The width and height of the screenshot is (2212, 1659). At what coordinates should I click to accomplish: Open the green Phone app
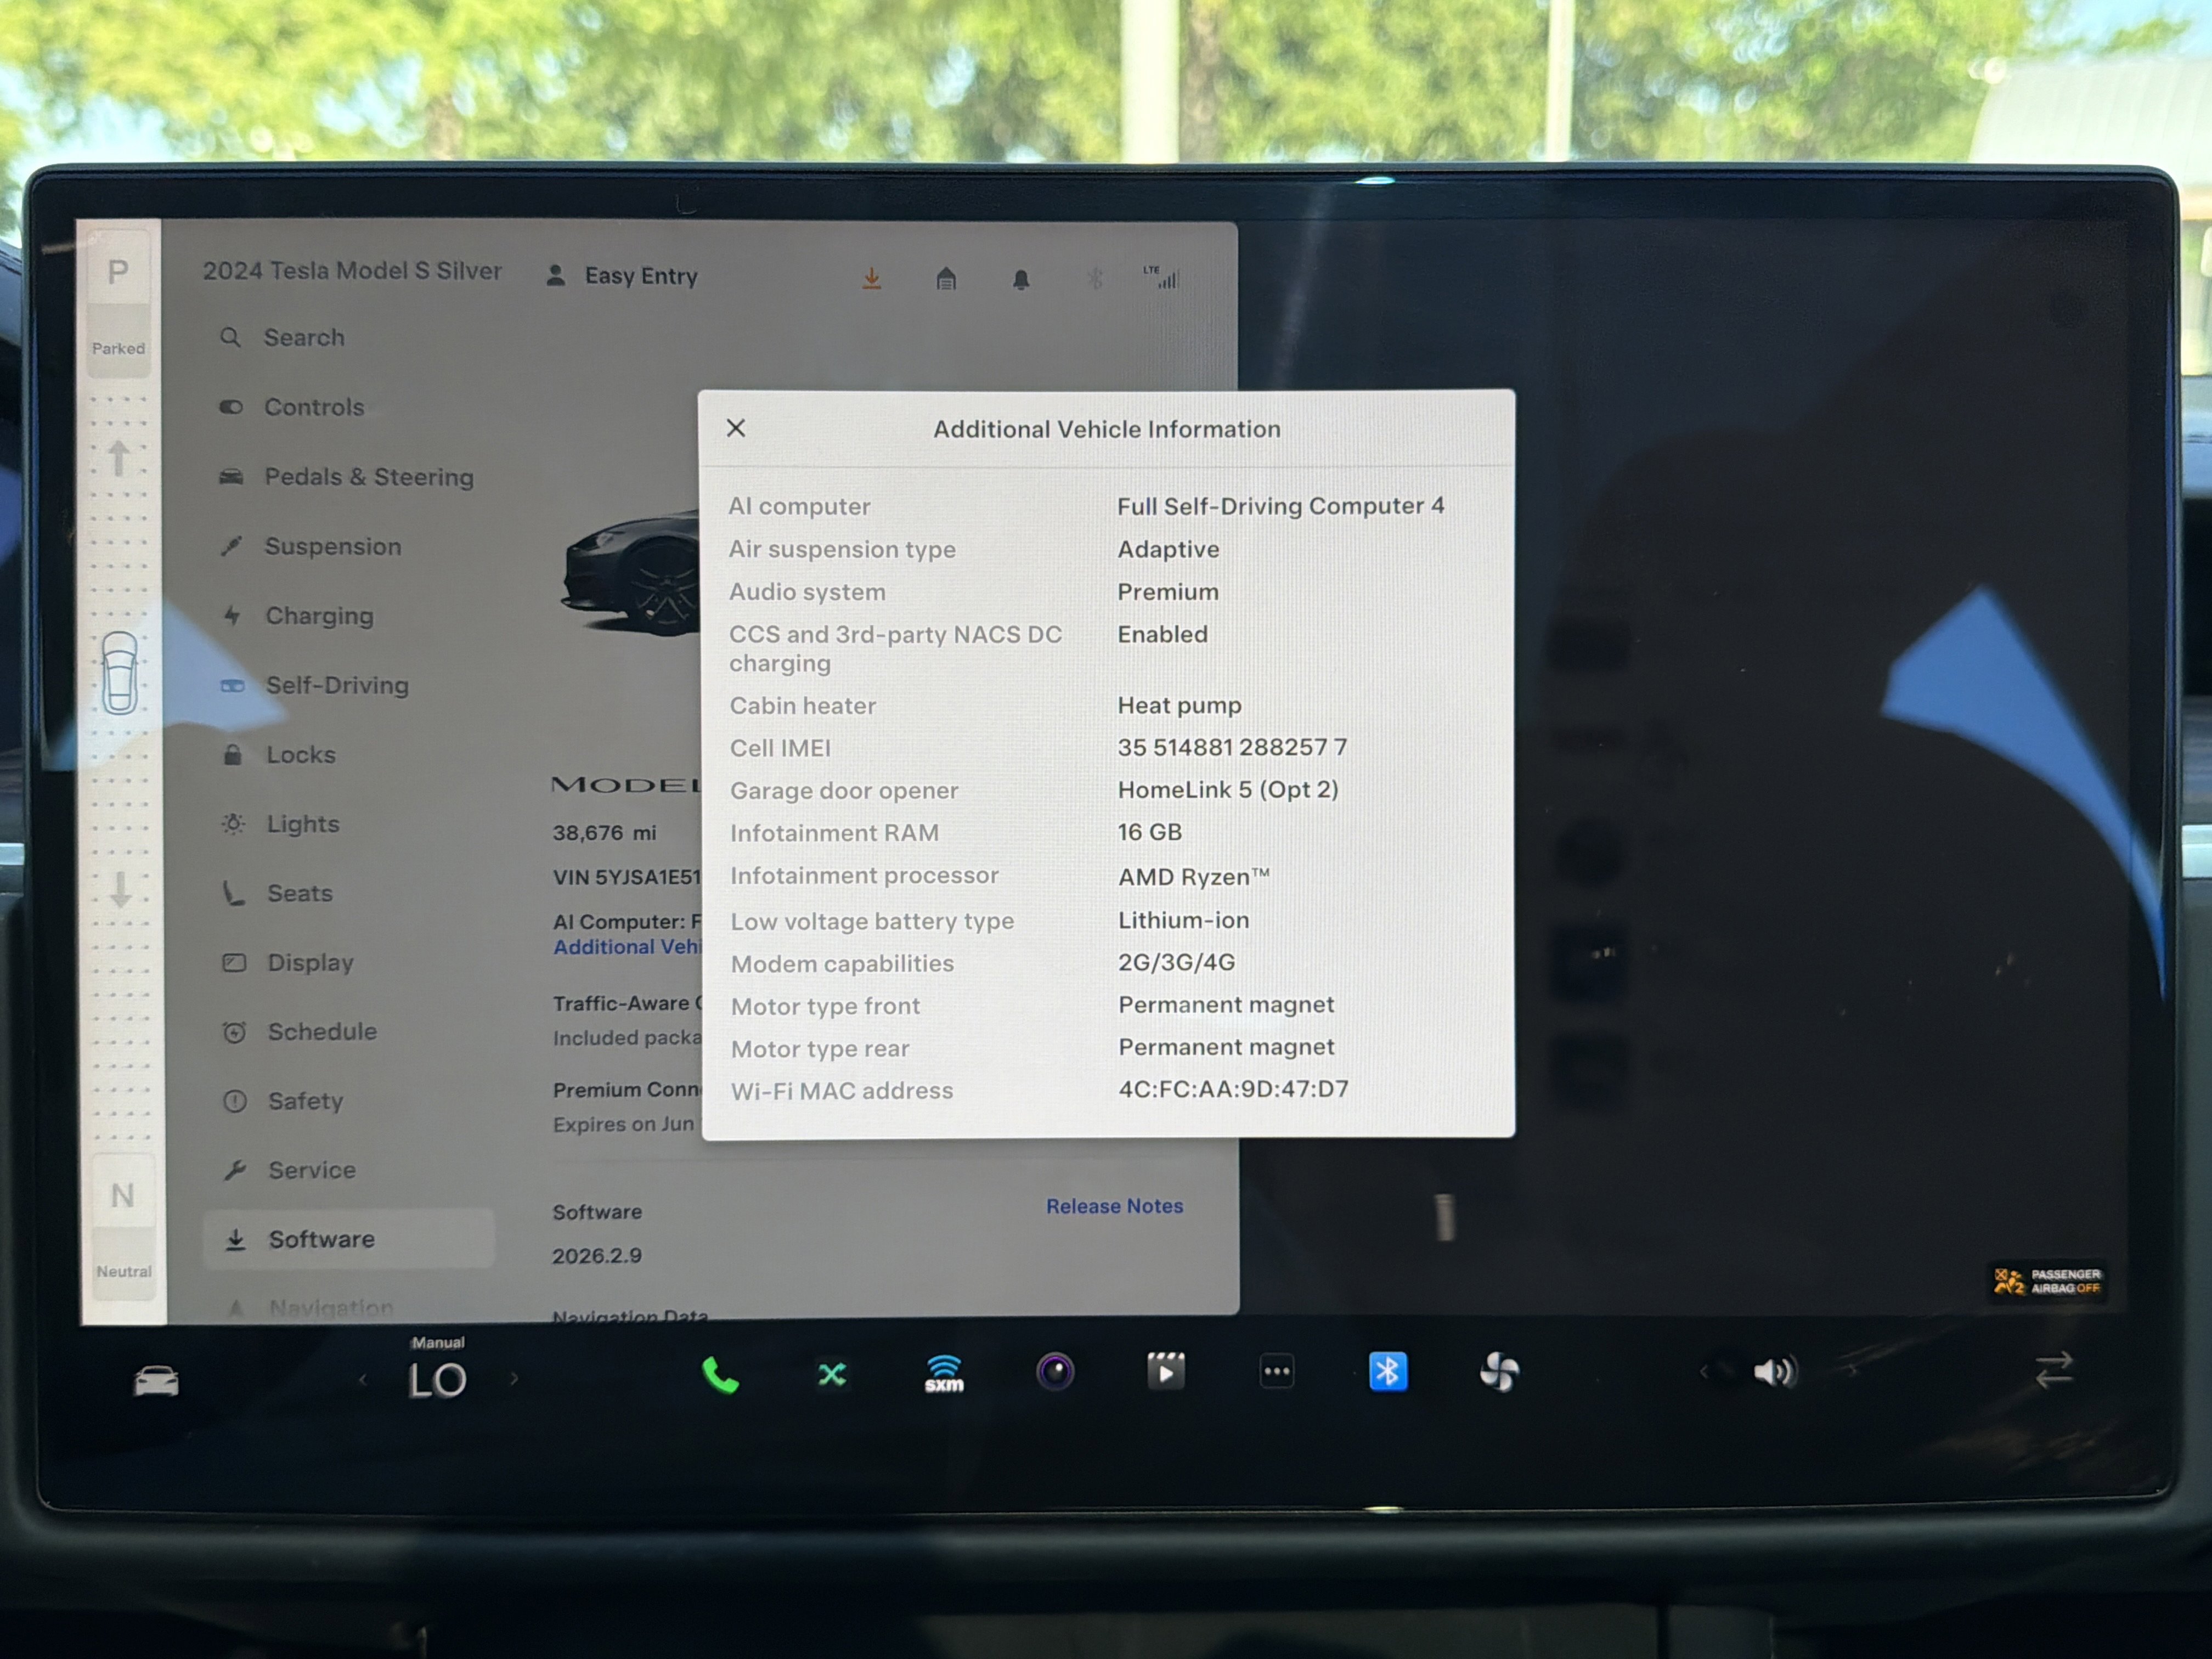(x=720, y=1375)
